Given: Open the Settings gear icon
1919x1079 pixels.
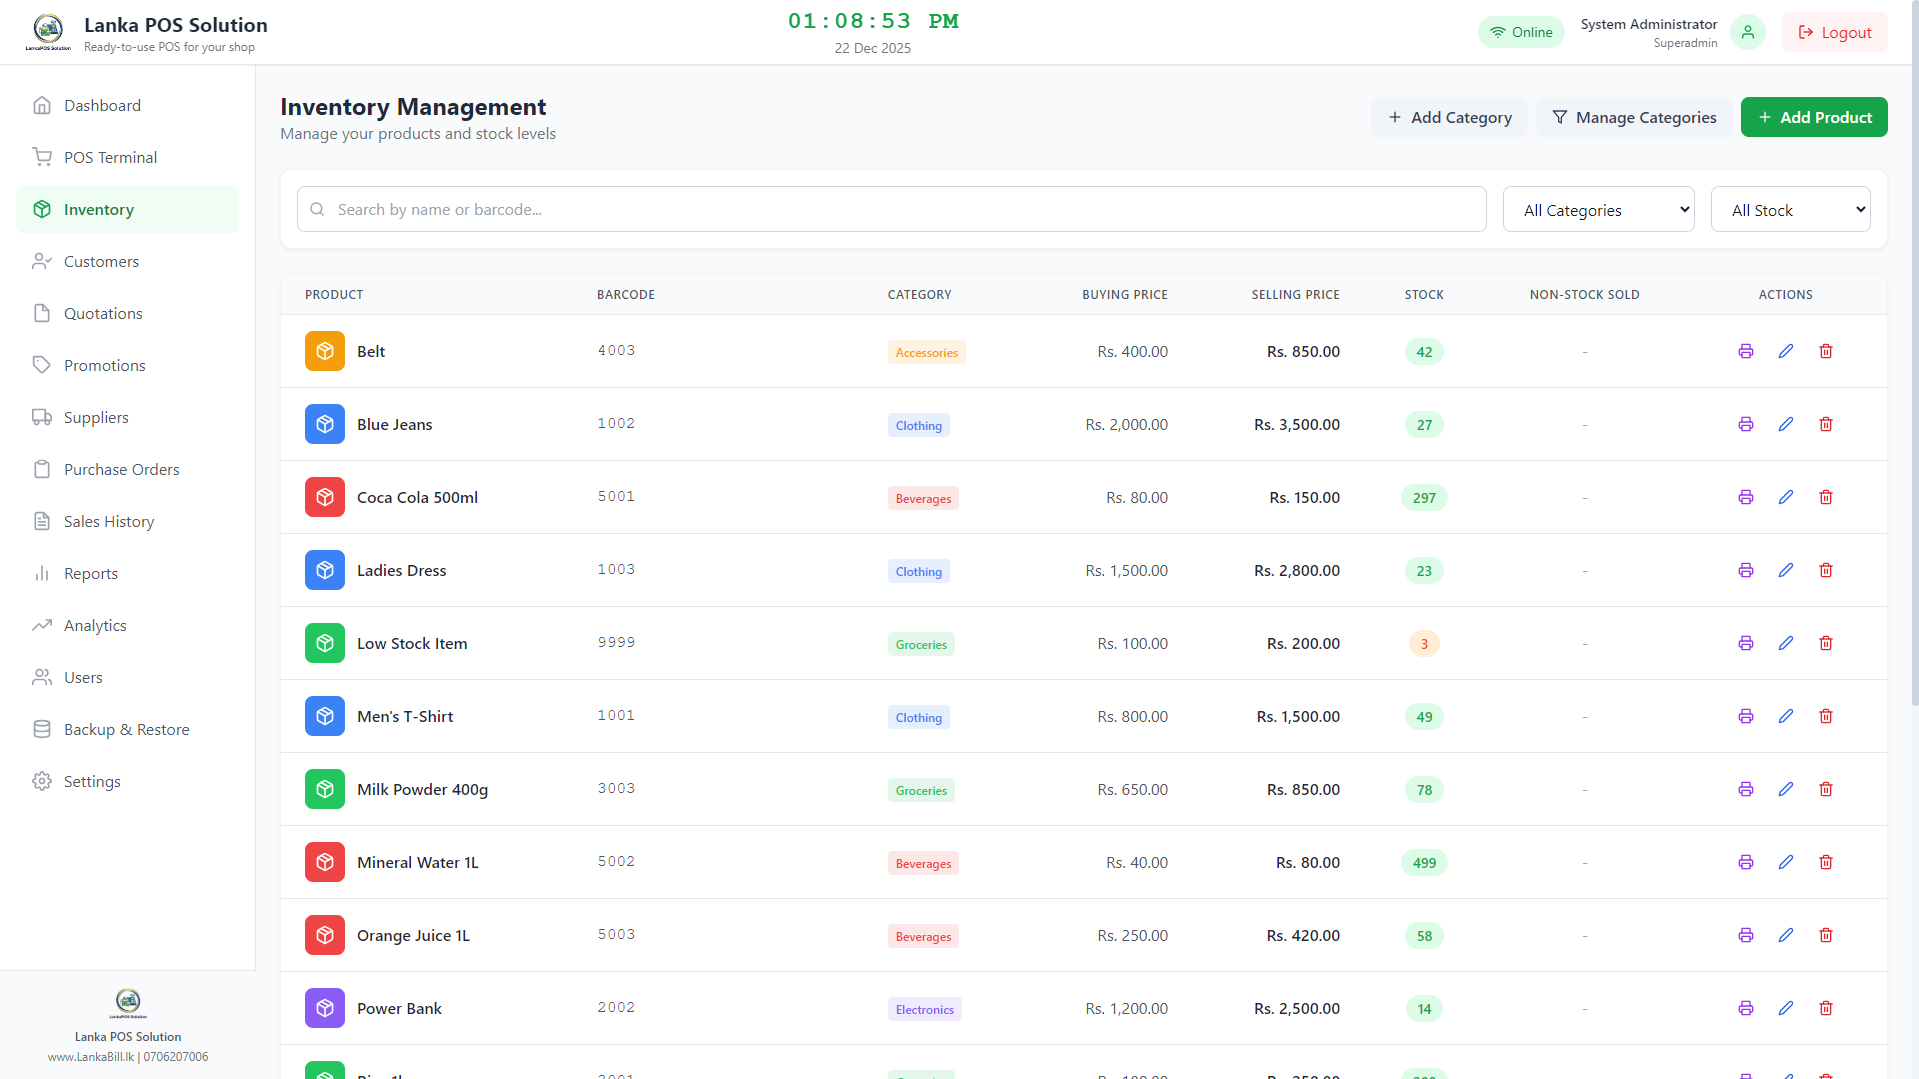Looking at the screenshot, I should 42,781.
